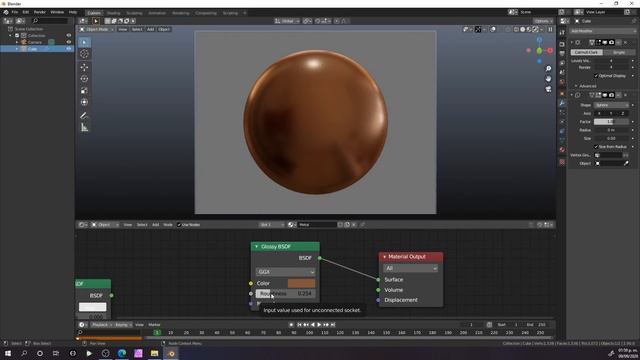Collapse the Glossy BSDF node

256,247
